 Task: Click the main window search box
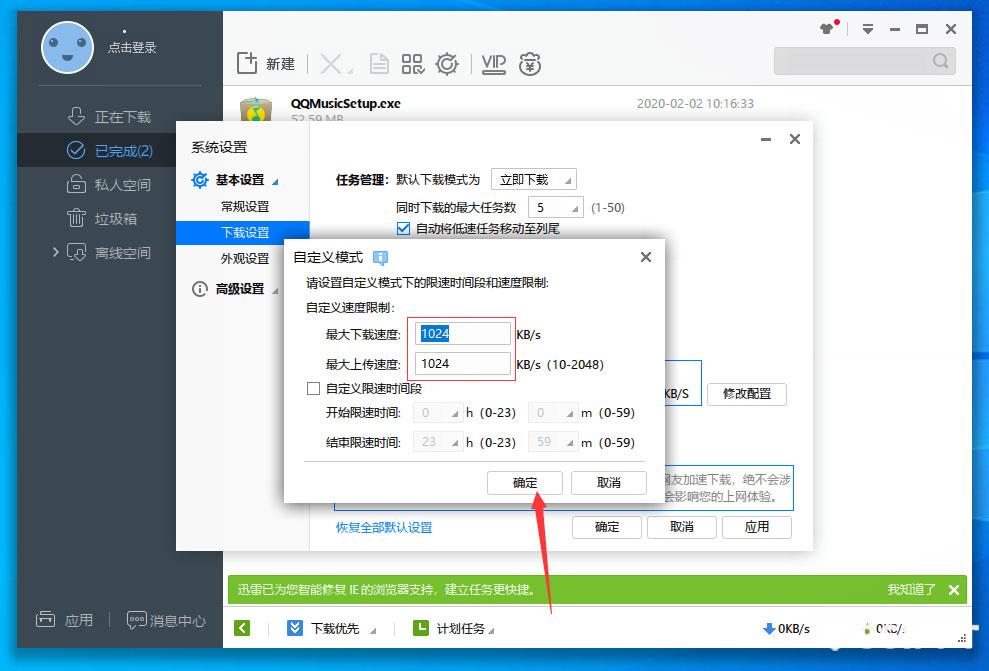pyautogui.click(x=865, y=61)
